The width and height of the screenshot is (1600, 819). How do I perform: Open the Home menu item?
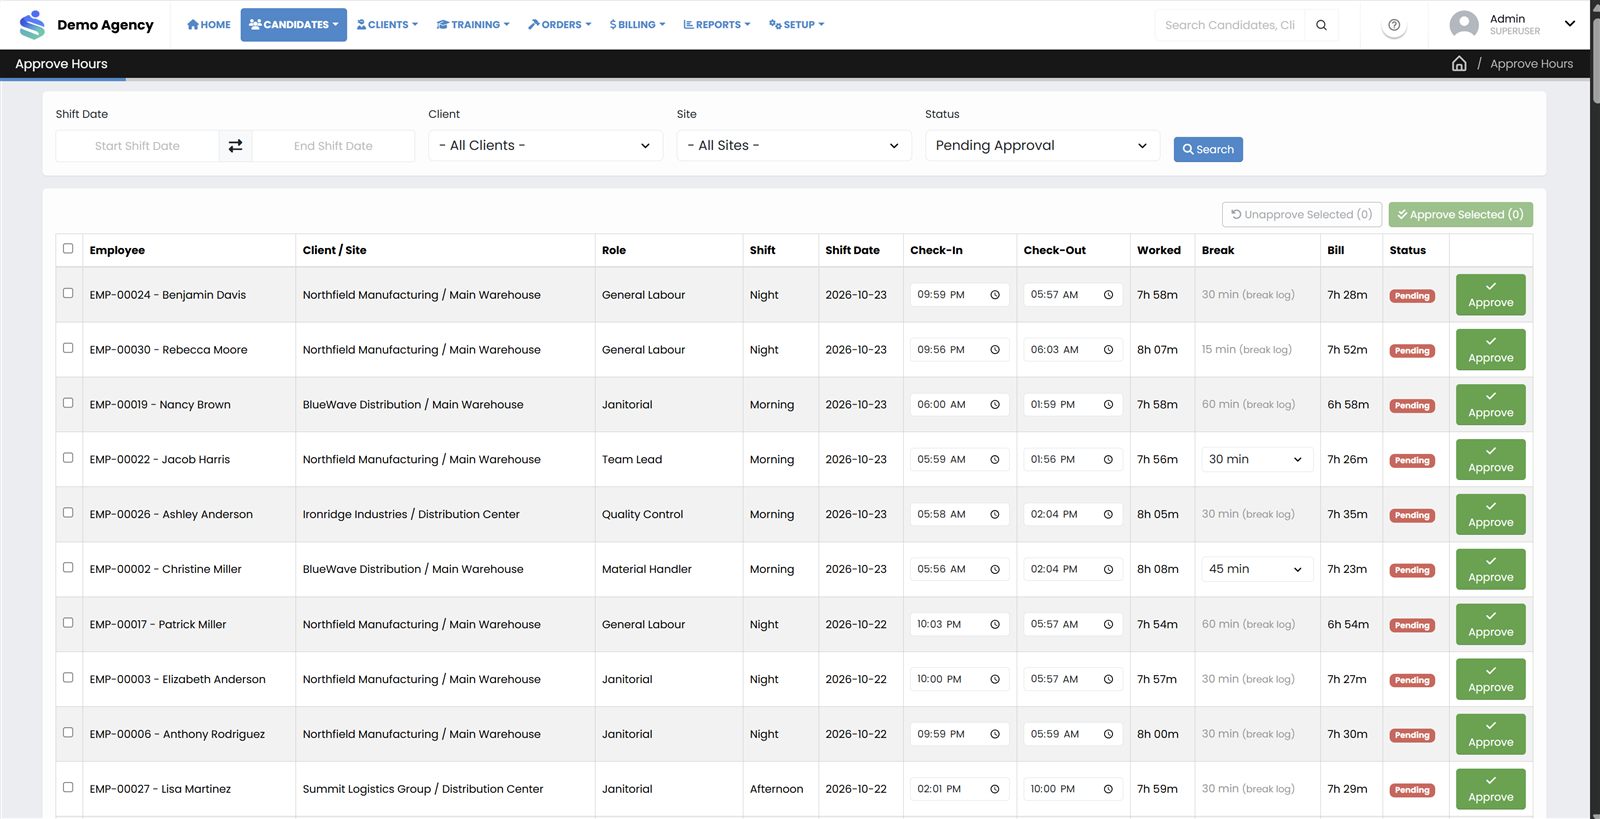[x=209, y=25]
